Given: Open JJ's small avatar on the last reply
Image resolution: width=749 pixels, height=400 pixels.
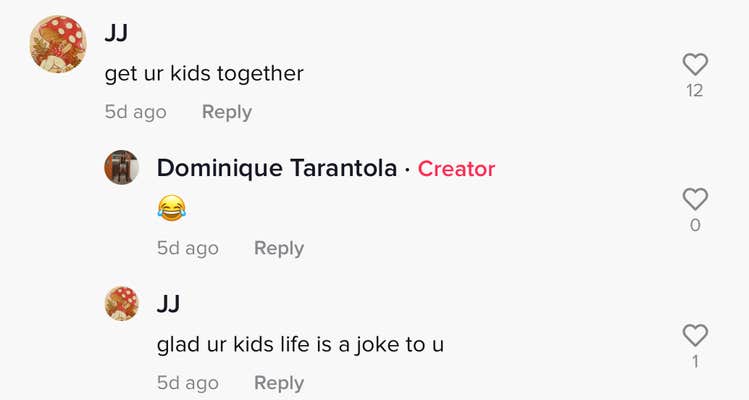Looking at the screenshot, I should [x=121, y=303].
